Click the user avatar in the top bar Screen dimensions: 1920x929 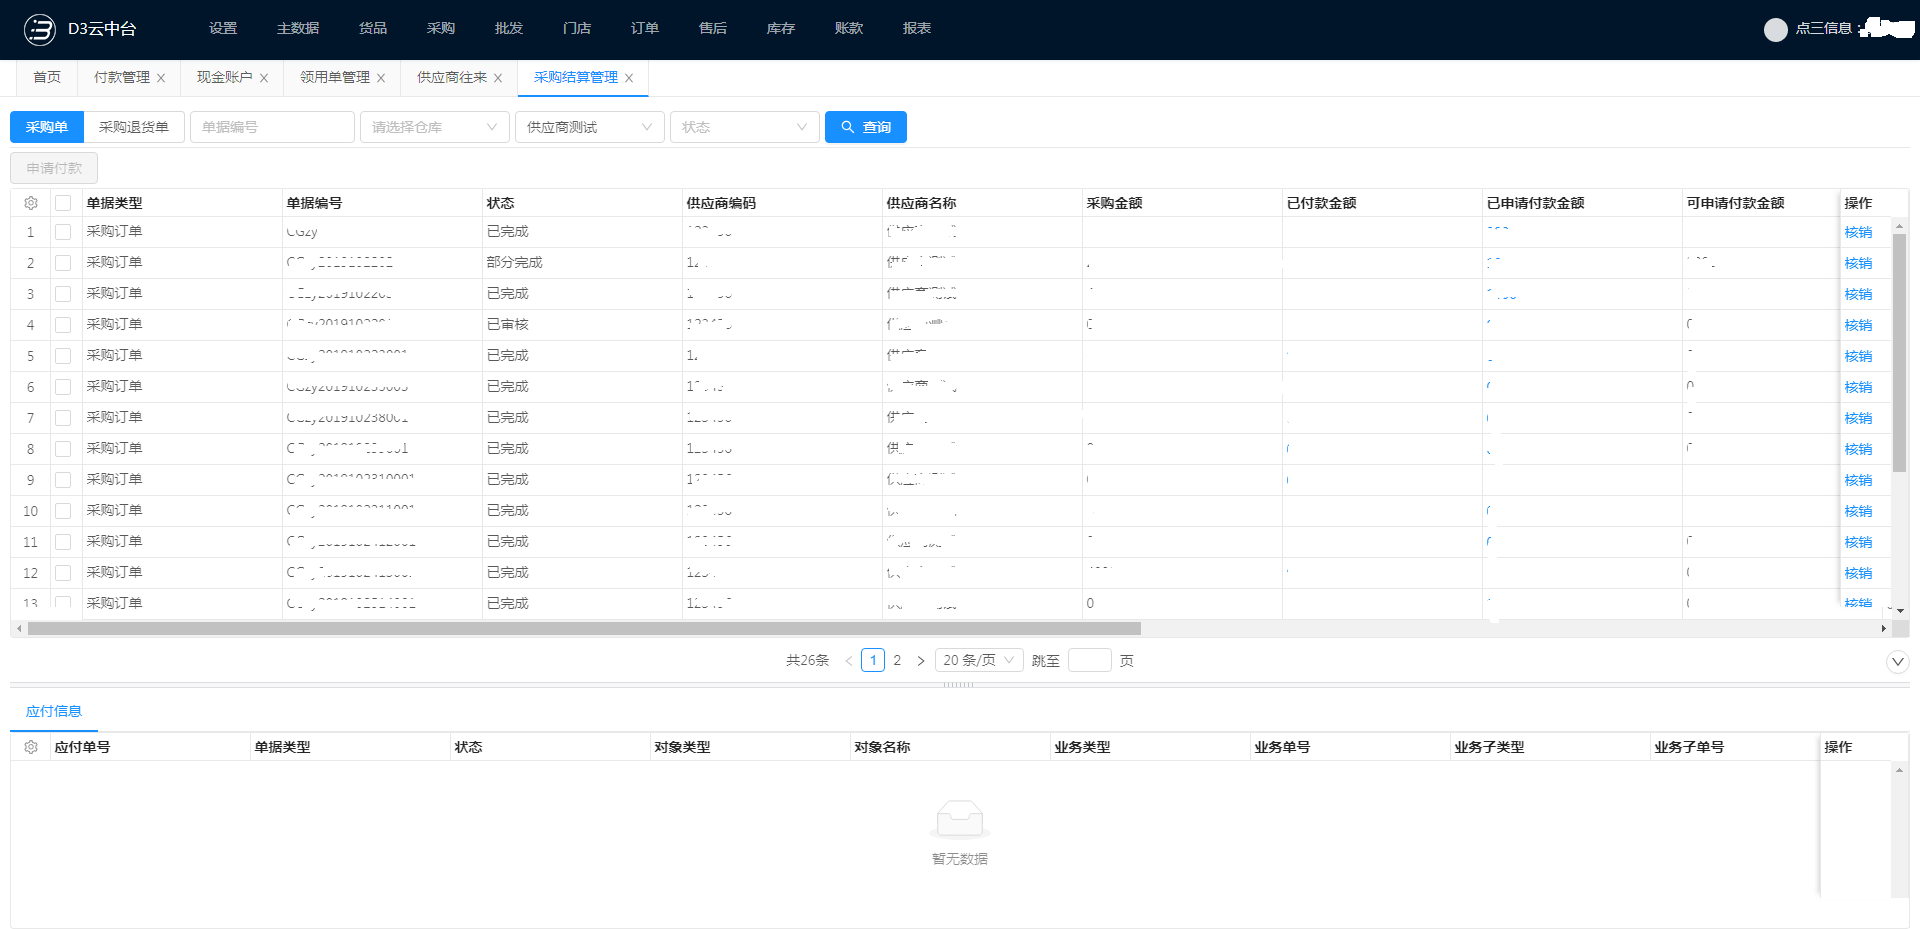(x=1775, y=30)
